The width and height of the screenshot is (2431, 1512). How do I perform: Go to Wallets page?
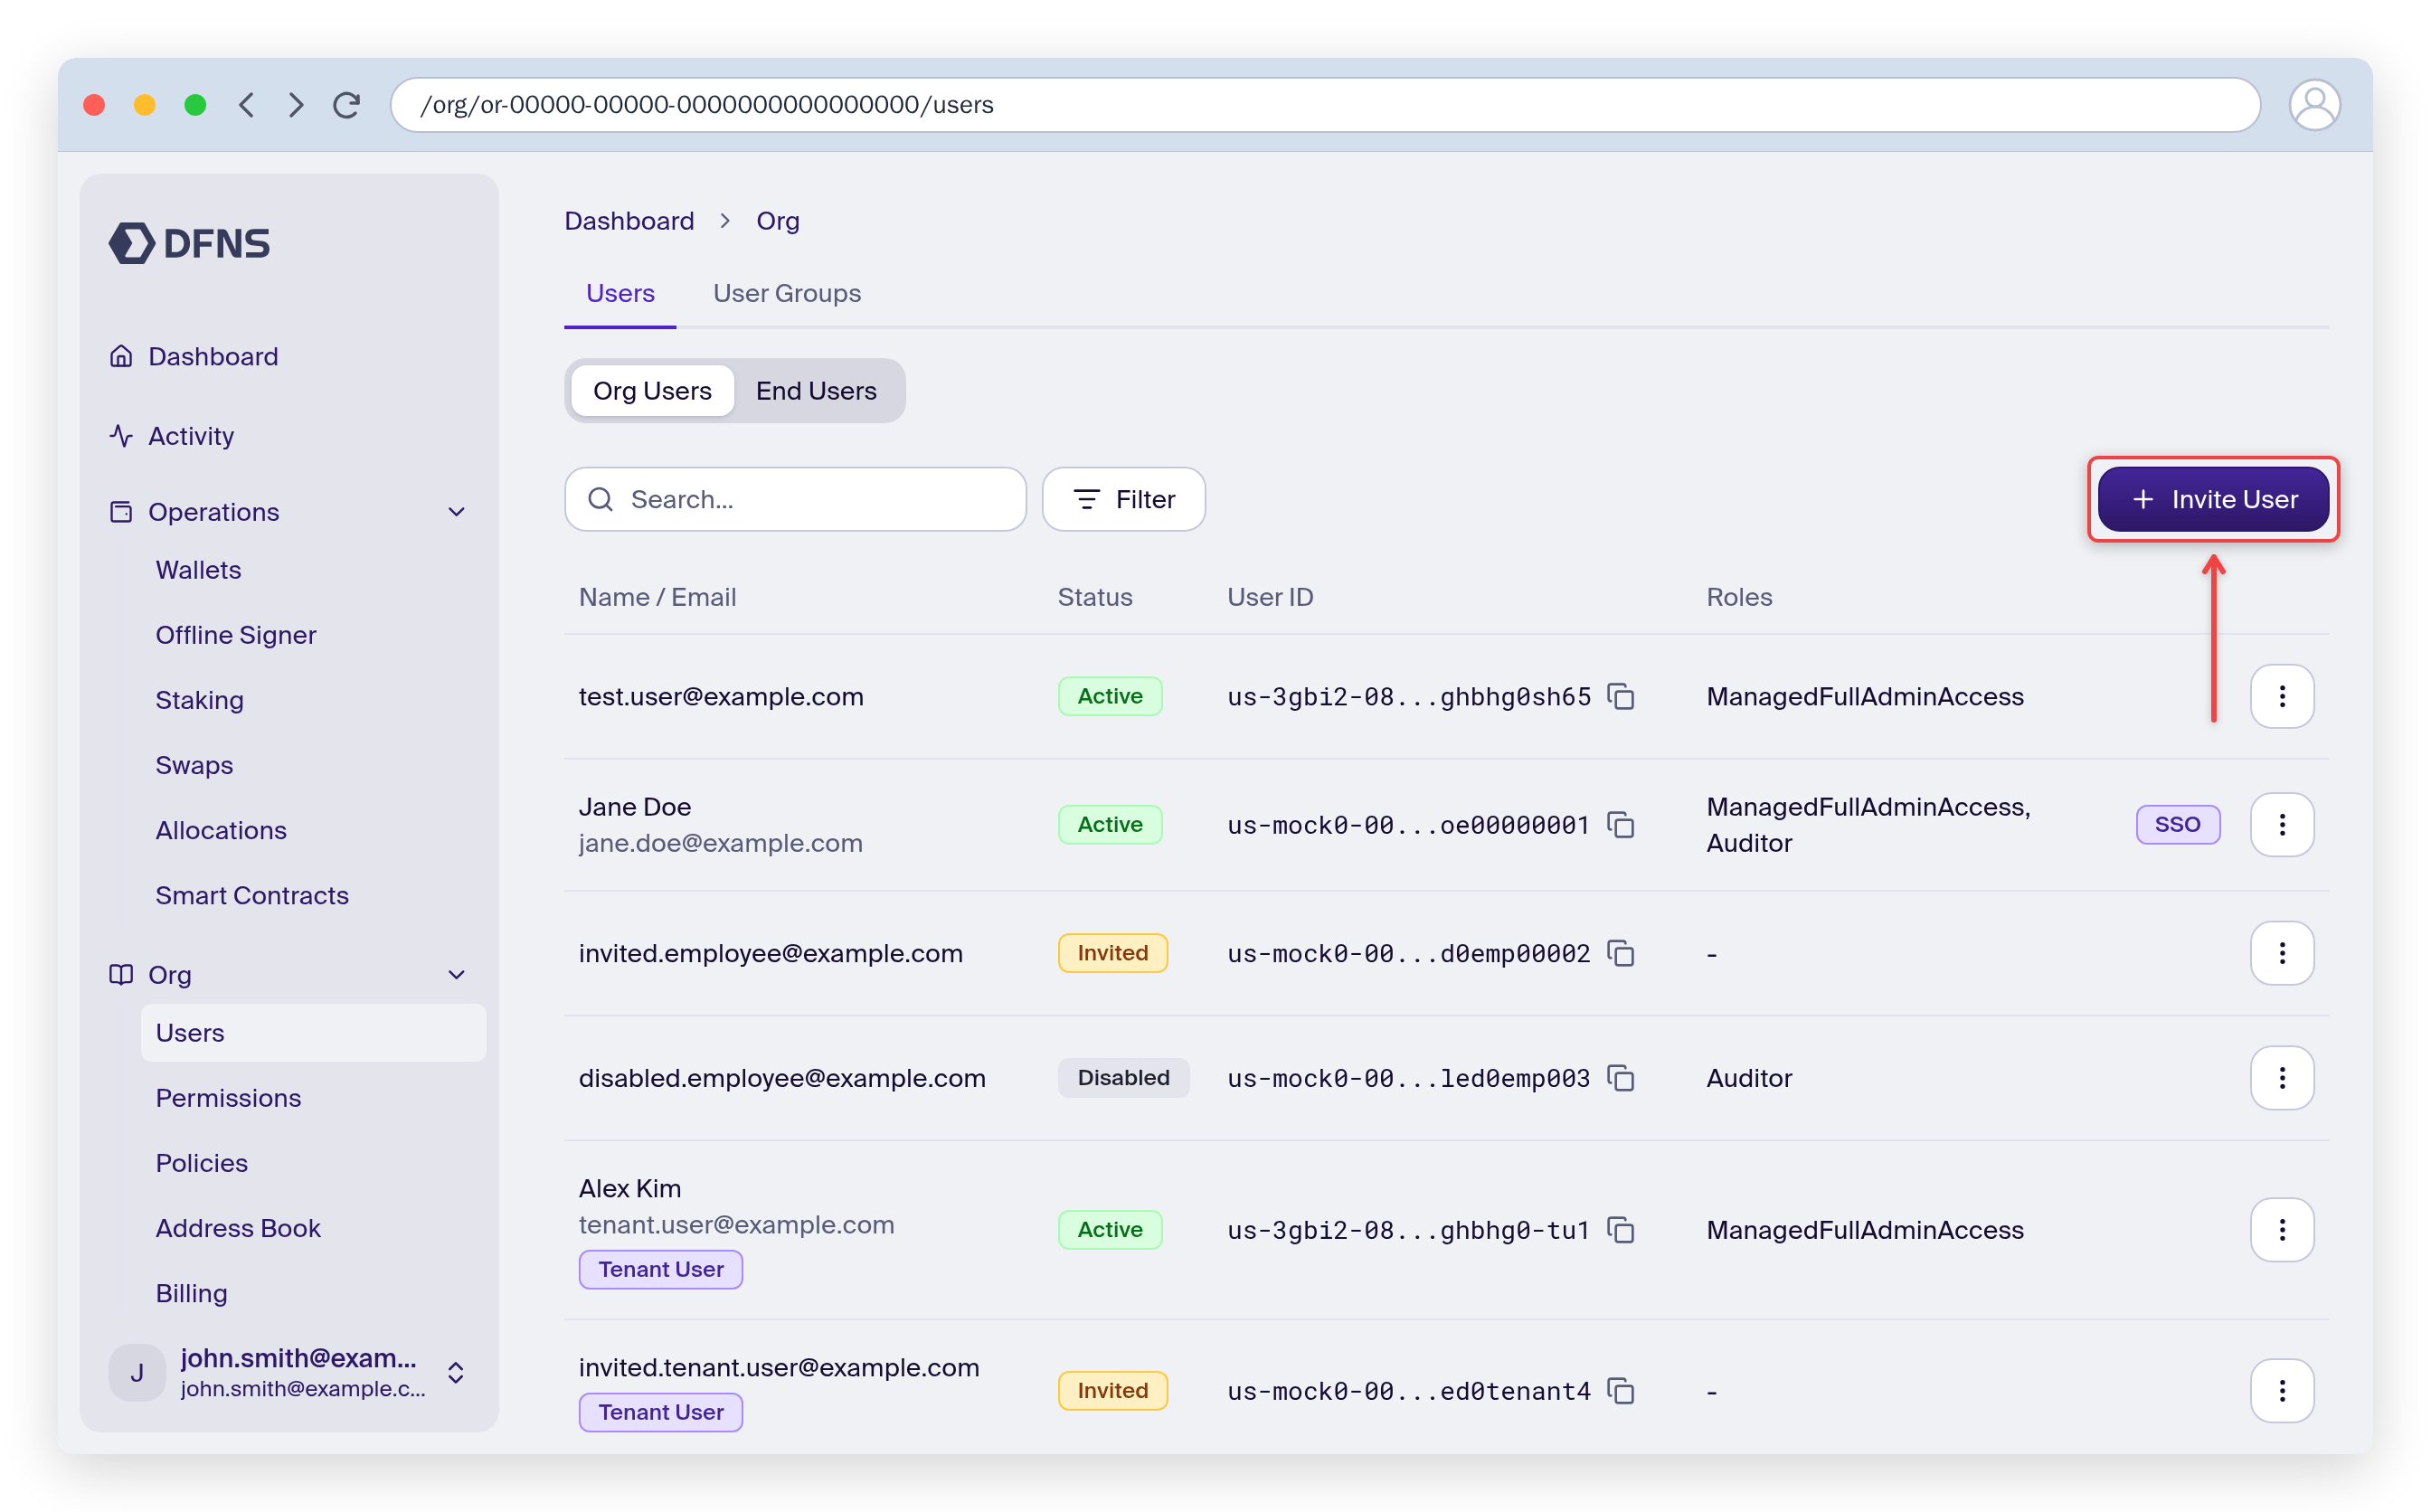[x=198, y=570]
